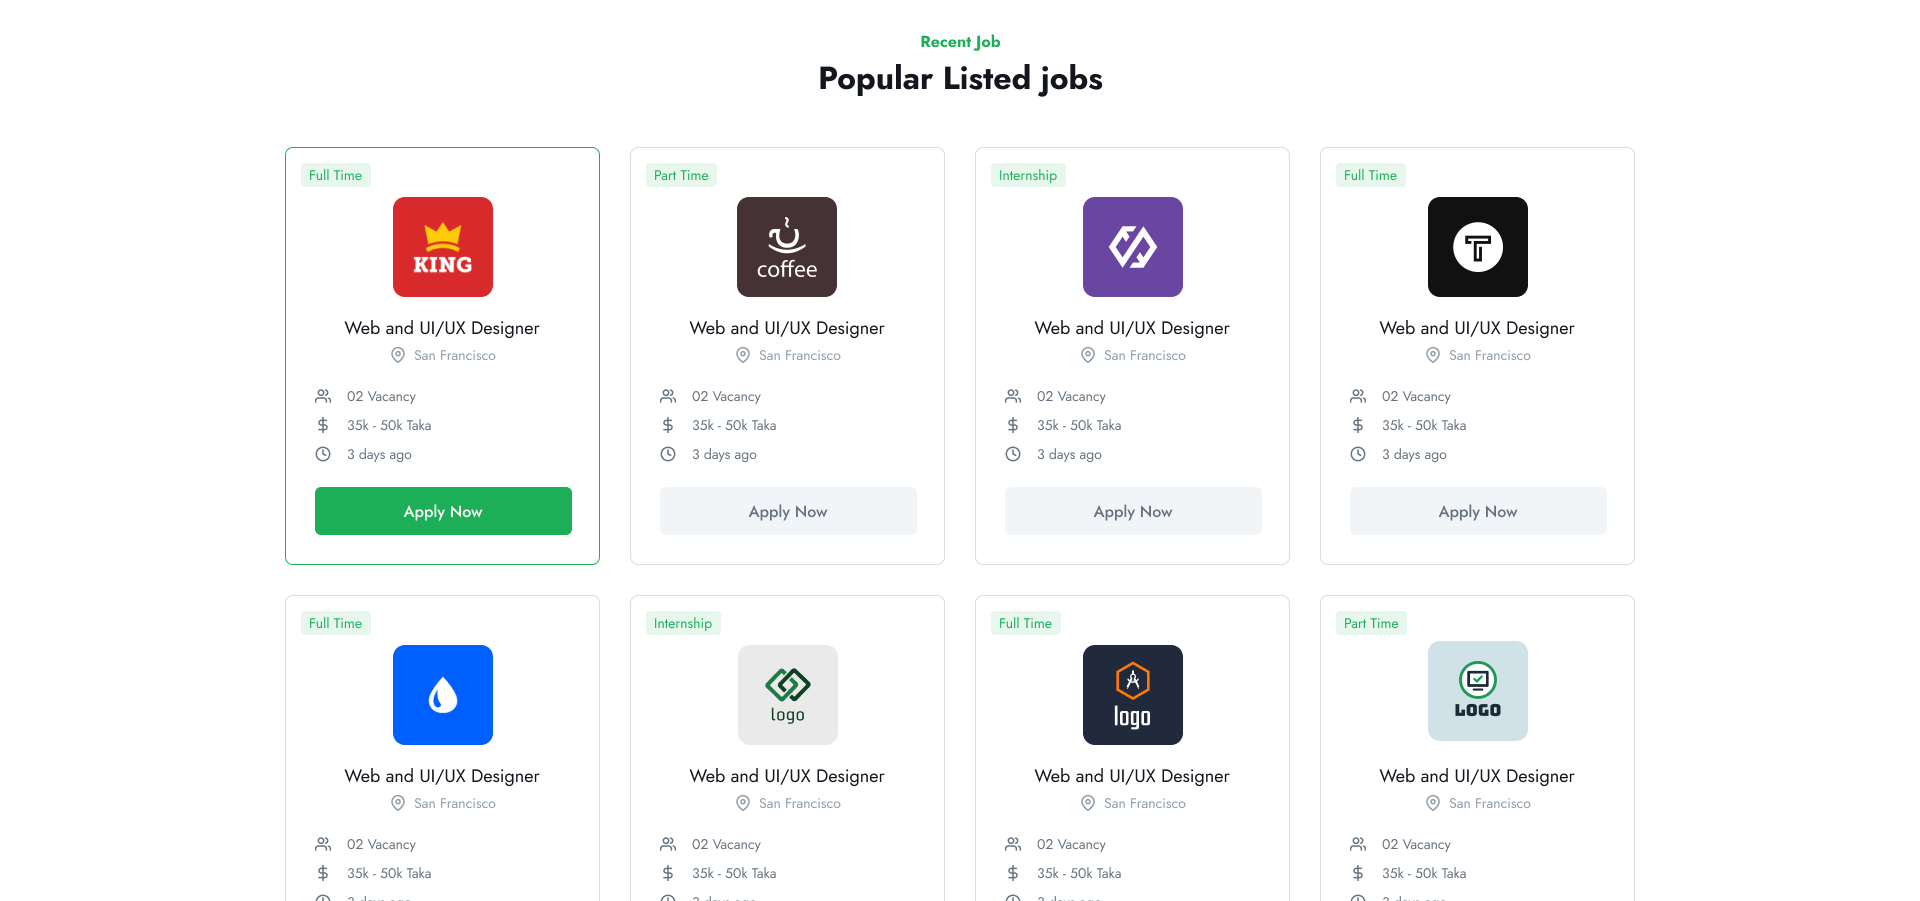Apply Now for the black T company job
This screenshot has width=1920, height=901.
pyautogui.click(x=1478, y=511)
